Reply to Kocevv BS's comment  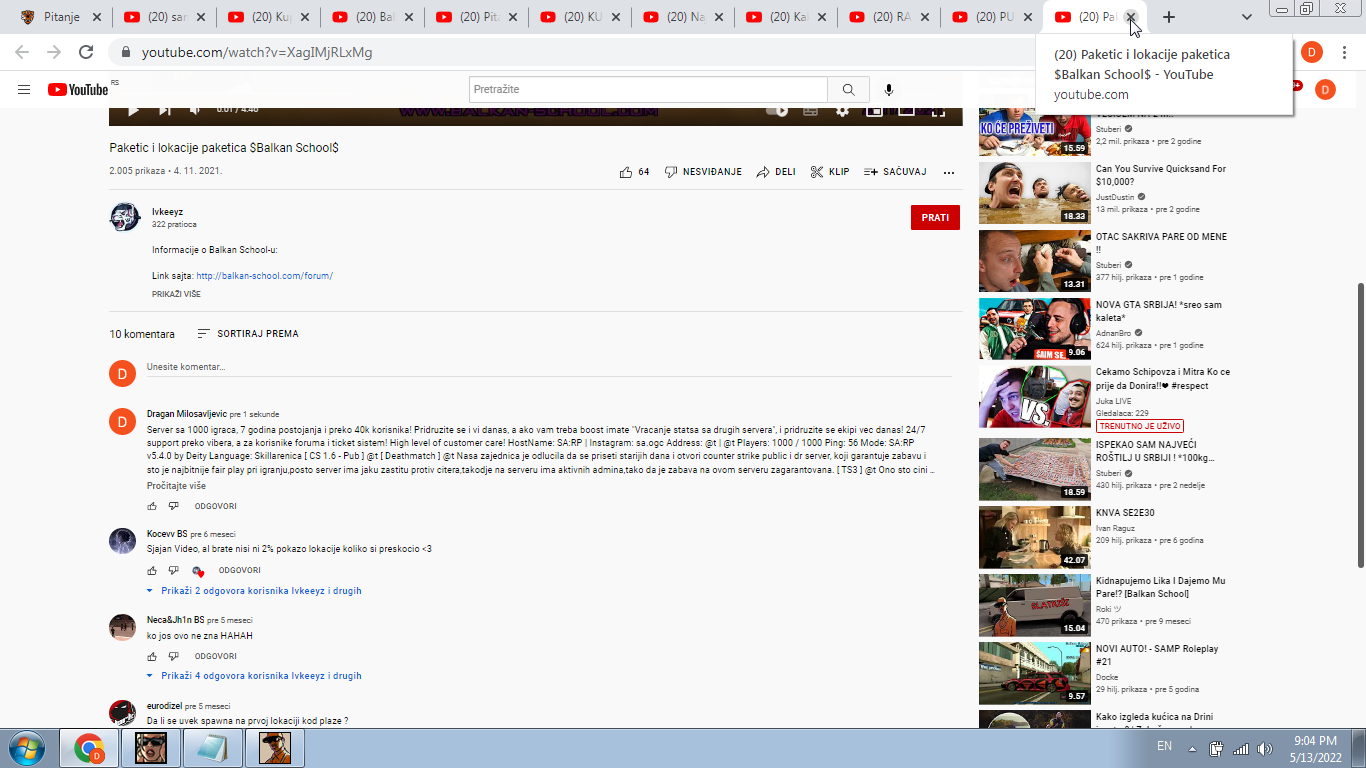240,571
